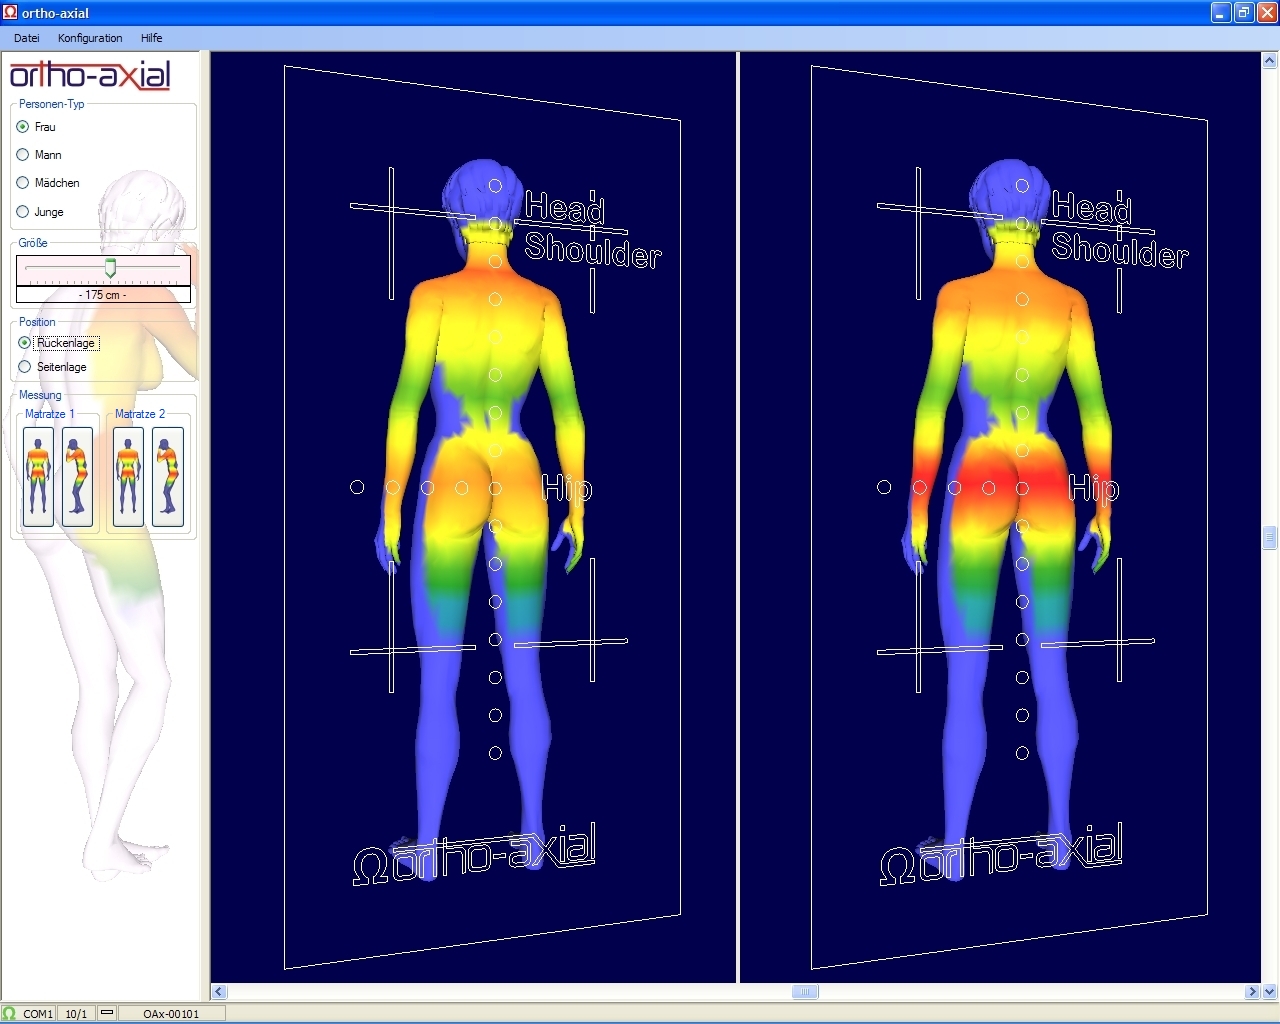Image resolution: width=1280 pixels, height=1024 pixels.
Task: Select the Mann person type
Action: 39,155
